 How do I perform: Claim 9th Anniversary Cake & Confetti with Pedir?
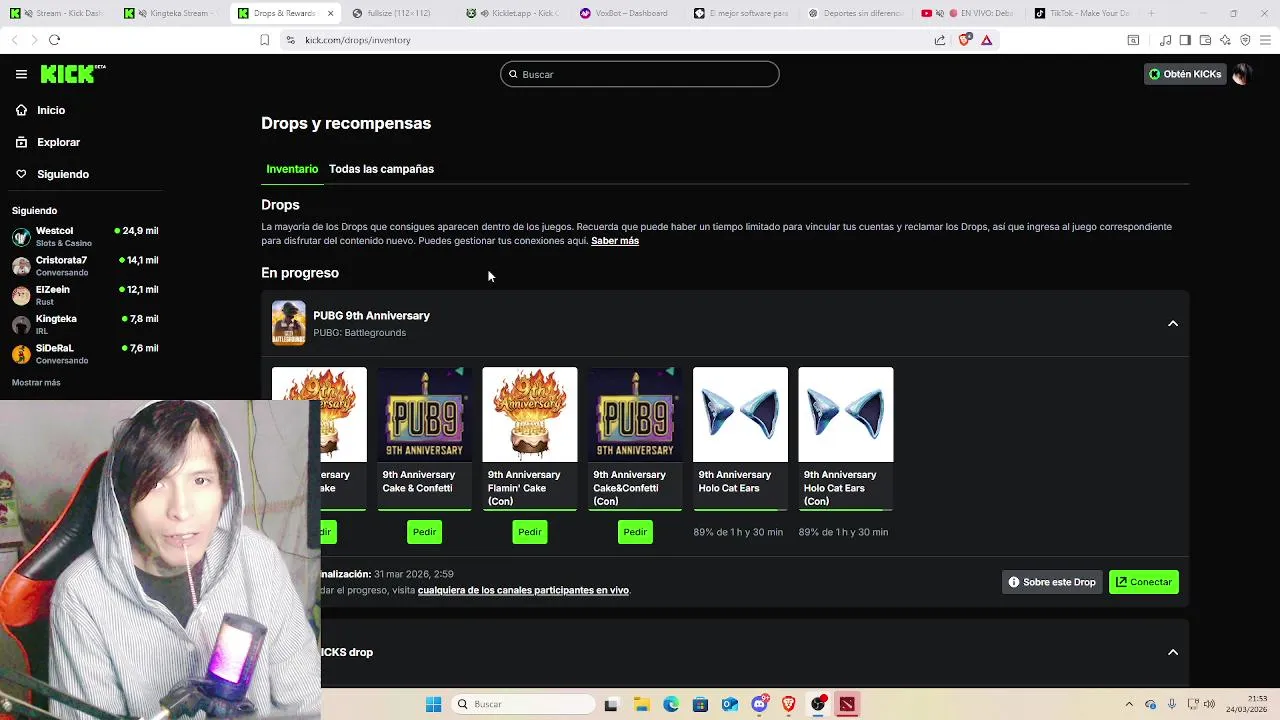424,532
